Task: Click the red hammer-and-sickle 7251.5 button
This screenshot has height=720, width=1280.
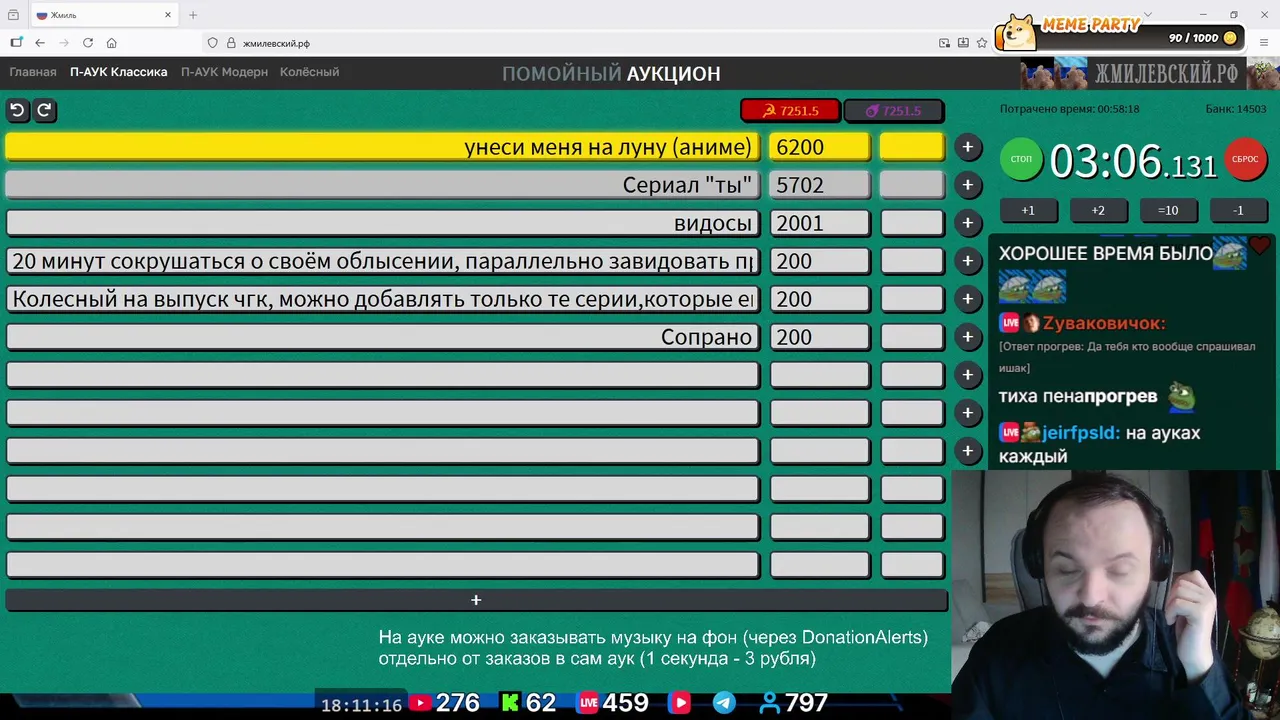Action: [x=790, y=111]
